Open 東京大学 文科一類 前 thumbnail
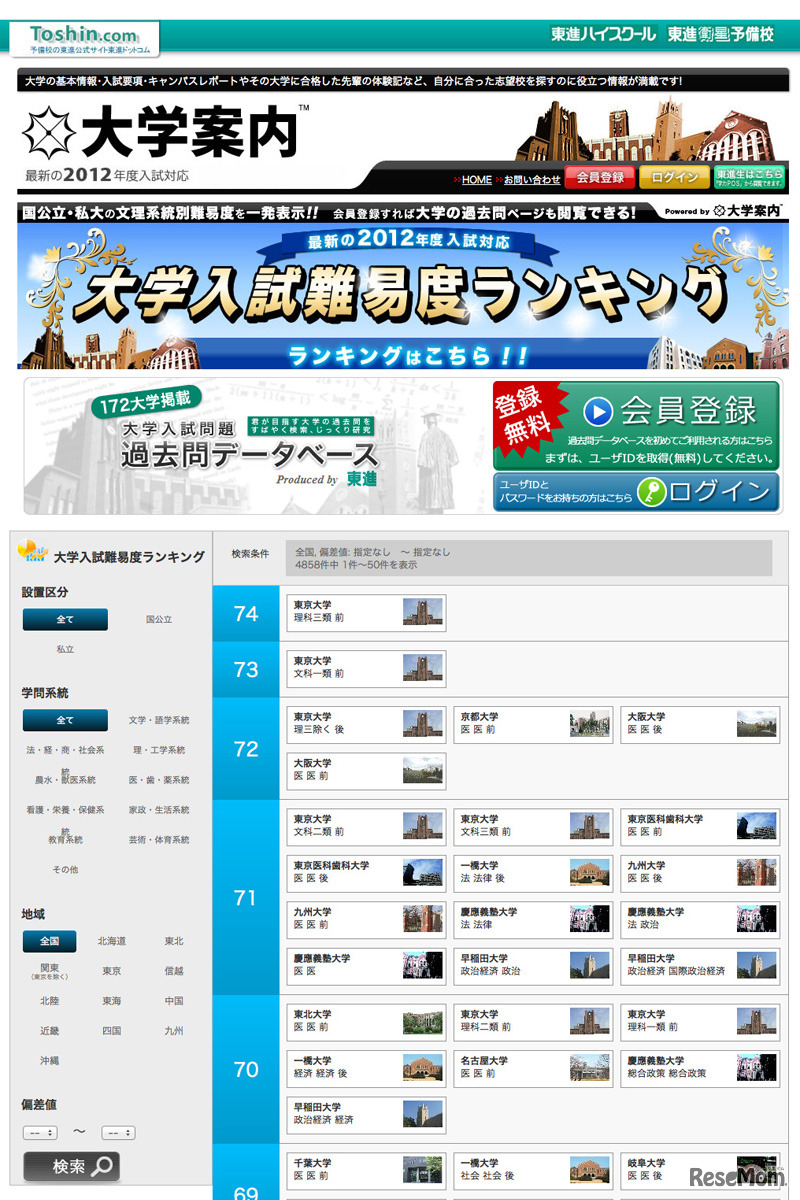This screenshot has height=1200, width=800. [x=422, y=668]
